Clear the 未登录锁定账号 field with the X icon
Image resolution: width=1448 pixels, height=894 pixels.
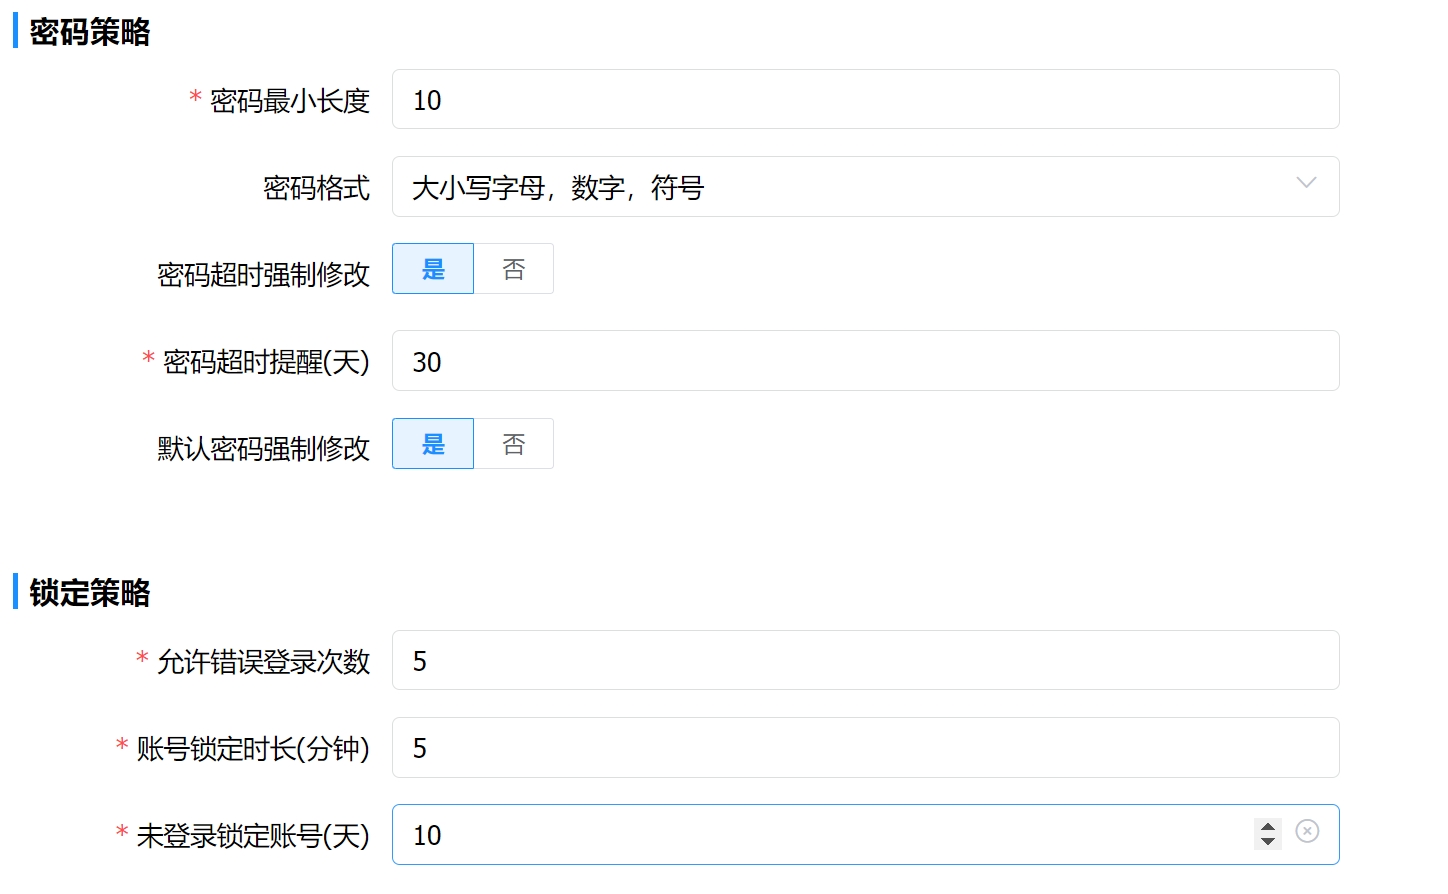click(1307, 831)
